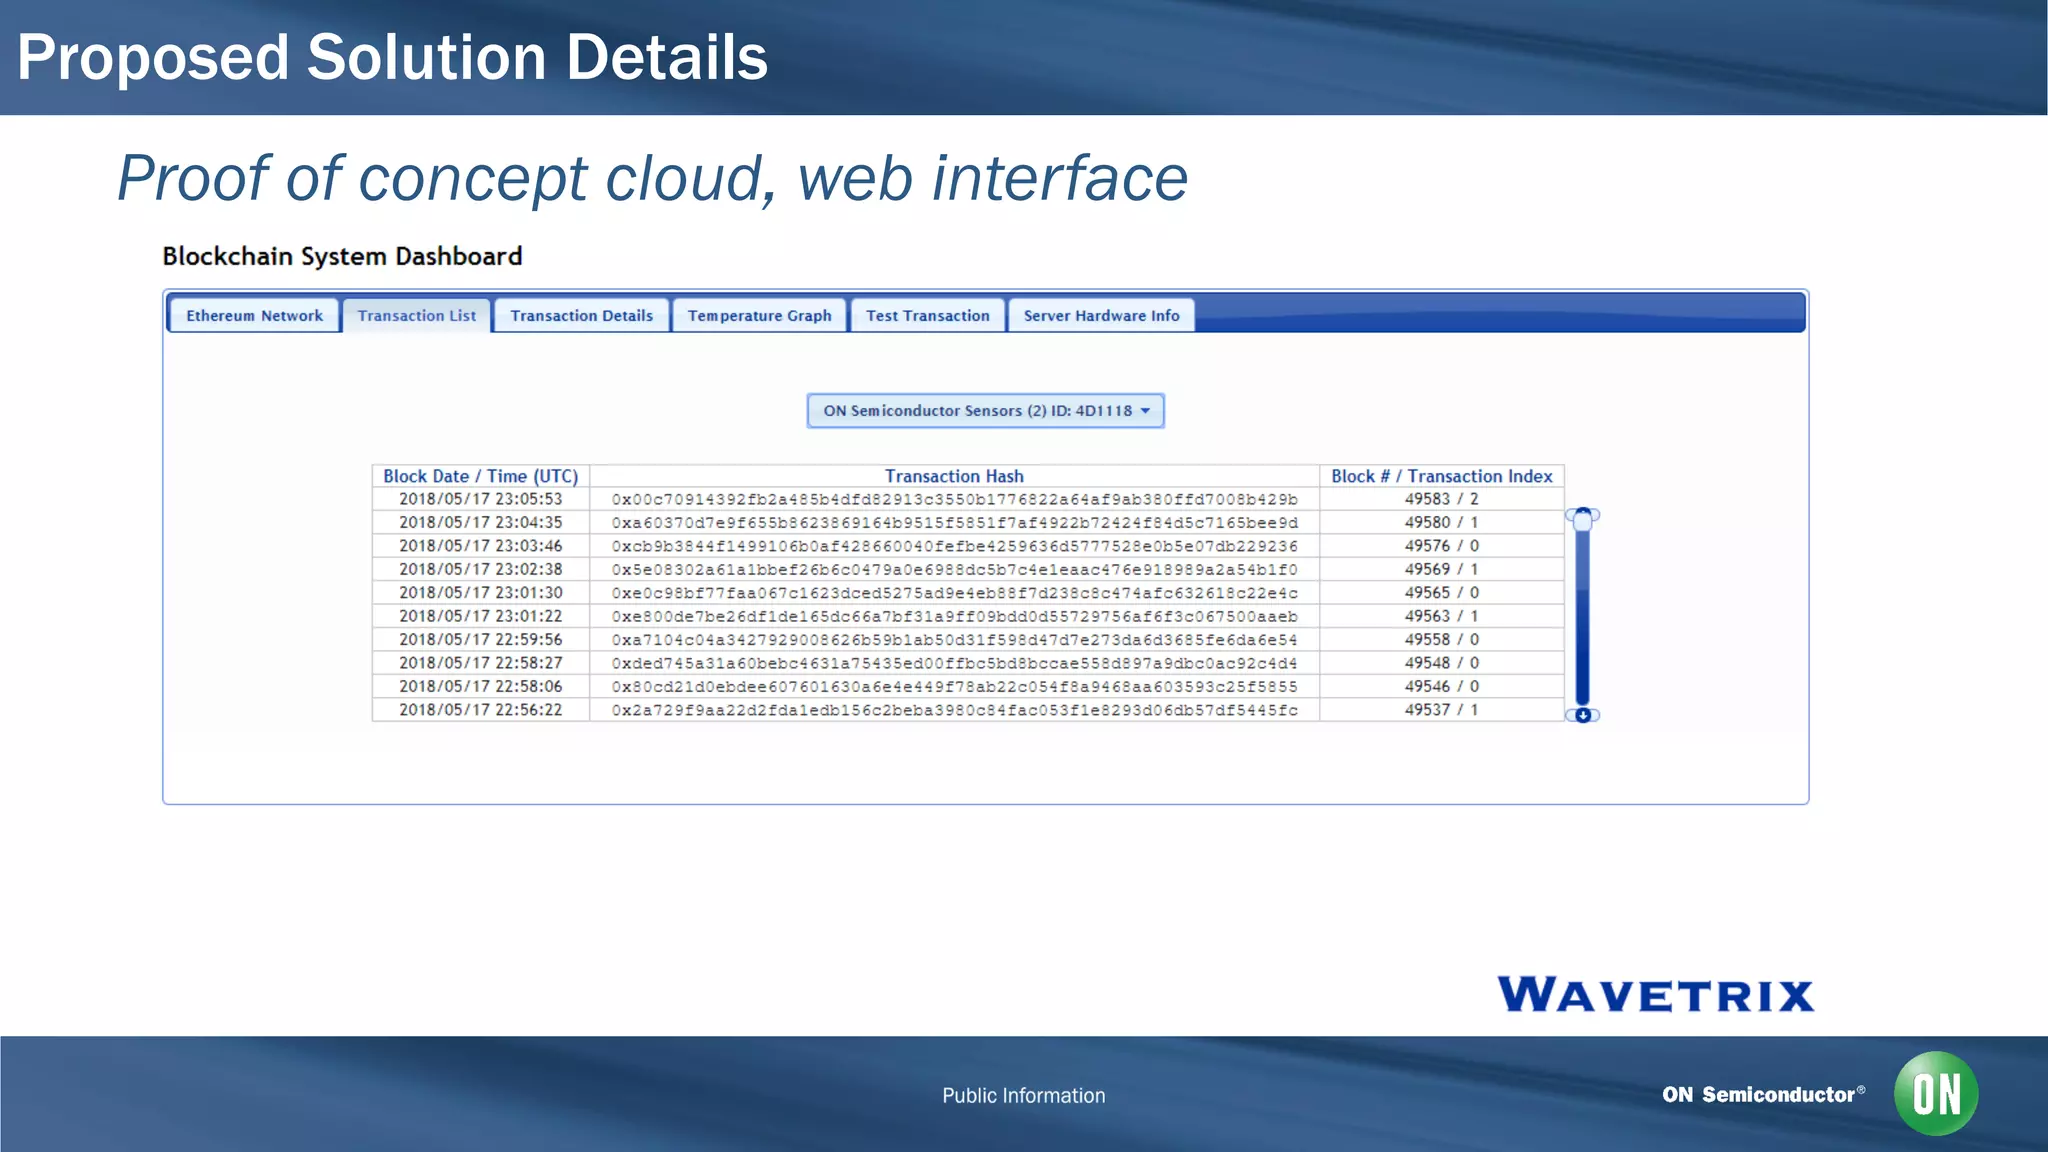The width and height of the screenshot is (2048, 1152).
Task: Open the Temperature Graph tab
Action: pyautogui.click(x=759, y=315)
